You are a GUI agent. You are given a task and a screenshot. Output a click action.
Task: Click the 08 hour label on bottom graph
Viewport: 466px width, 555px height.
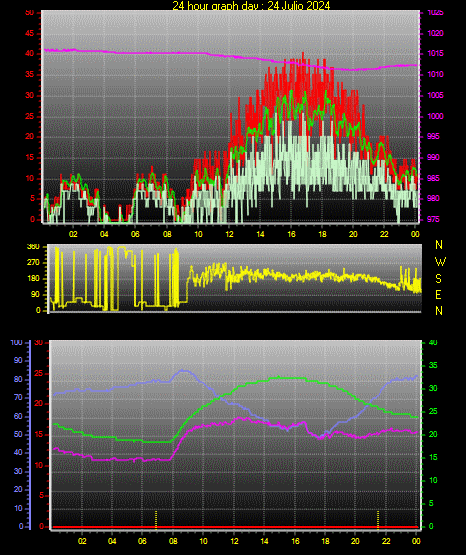(173, 541)
